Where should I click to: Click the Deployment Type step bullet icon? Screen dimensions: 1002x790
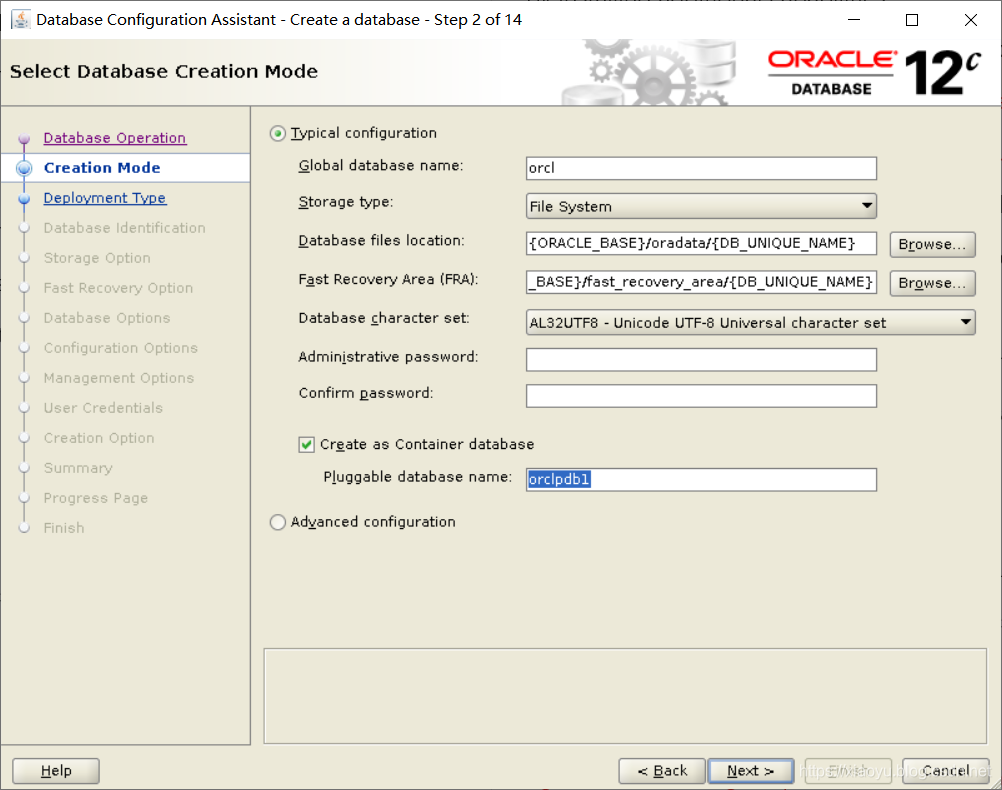coord(24,199)
